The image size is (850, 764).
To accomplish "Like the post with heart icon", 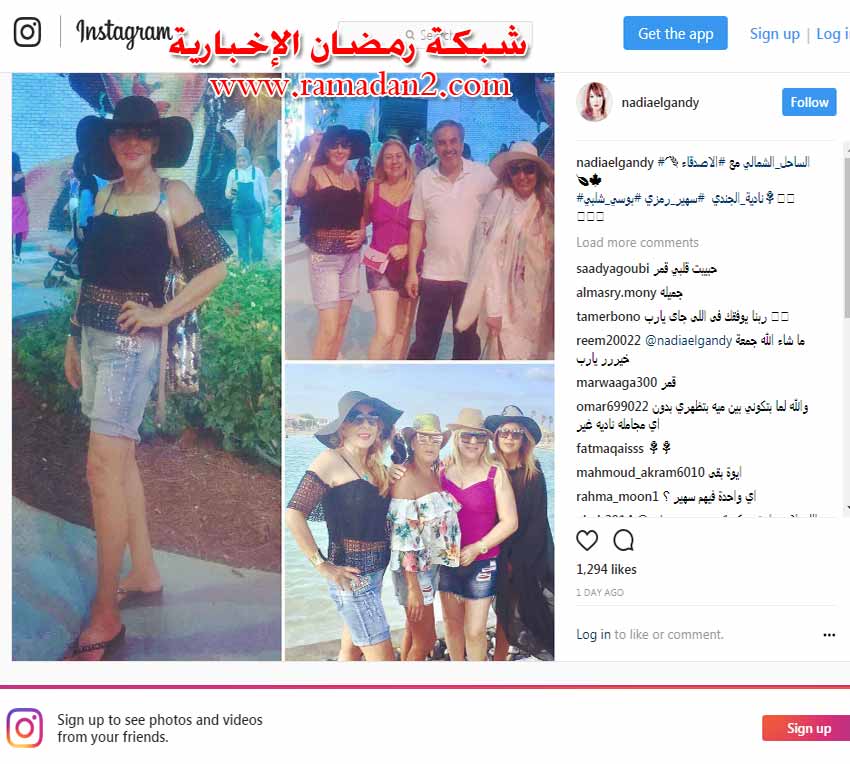I will click(x=587, y=541).
